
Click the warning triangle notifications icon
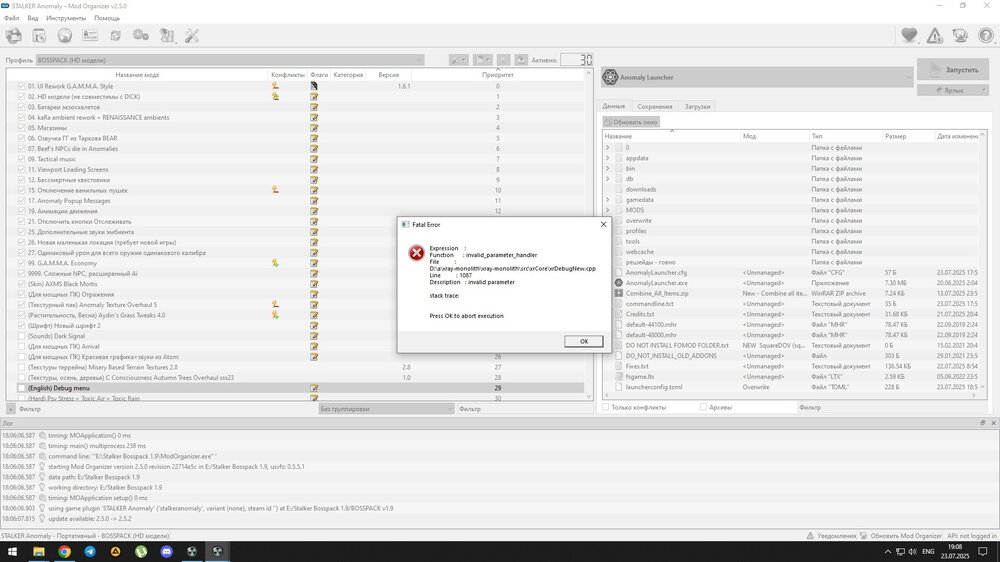pyautogui.click(x=934, y=36)
